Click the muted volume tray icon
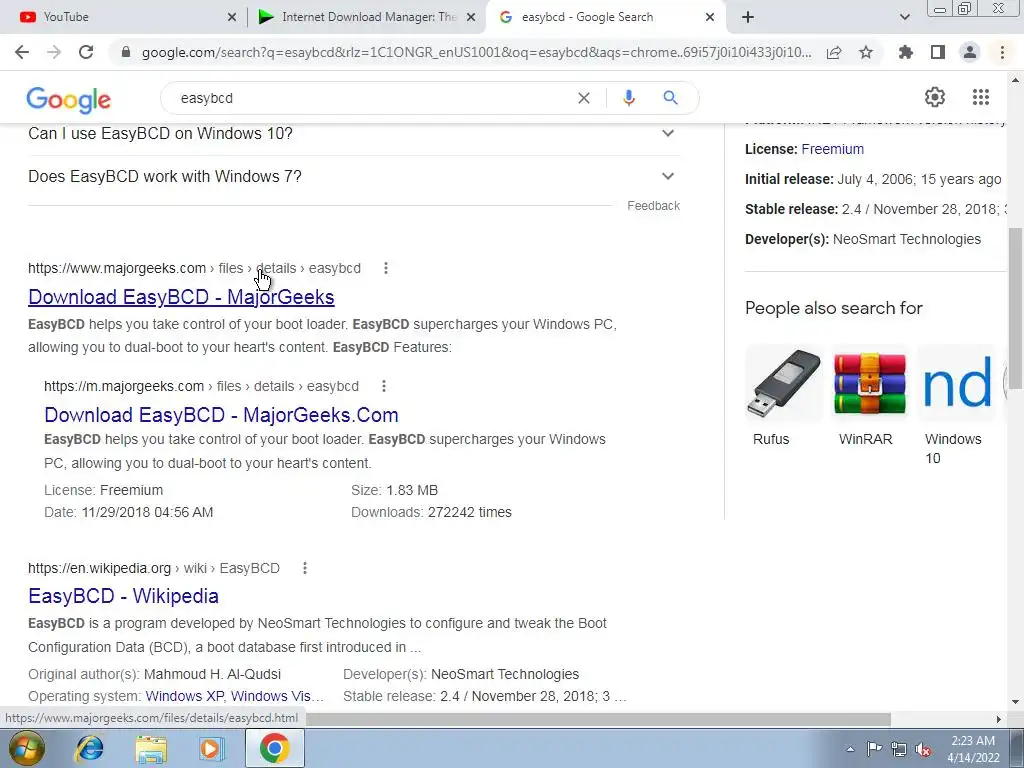 pos(923,750)
